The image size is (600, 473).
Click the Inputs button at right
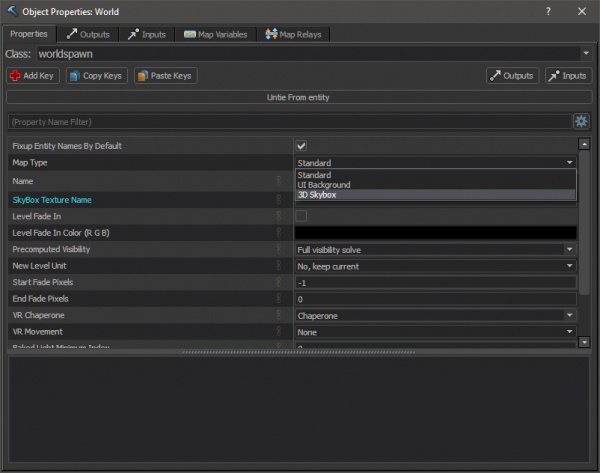coord(569,75)
